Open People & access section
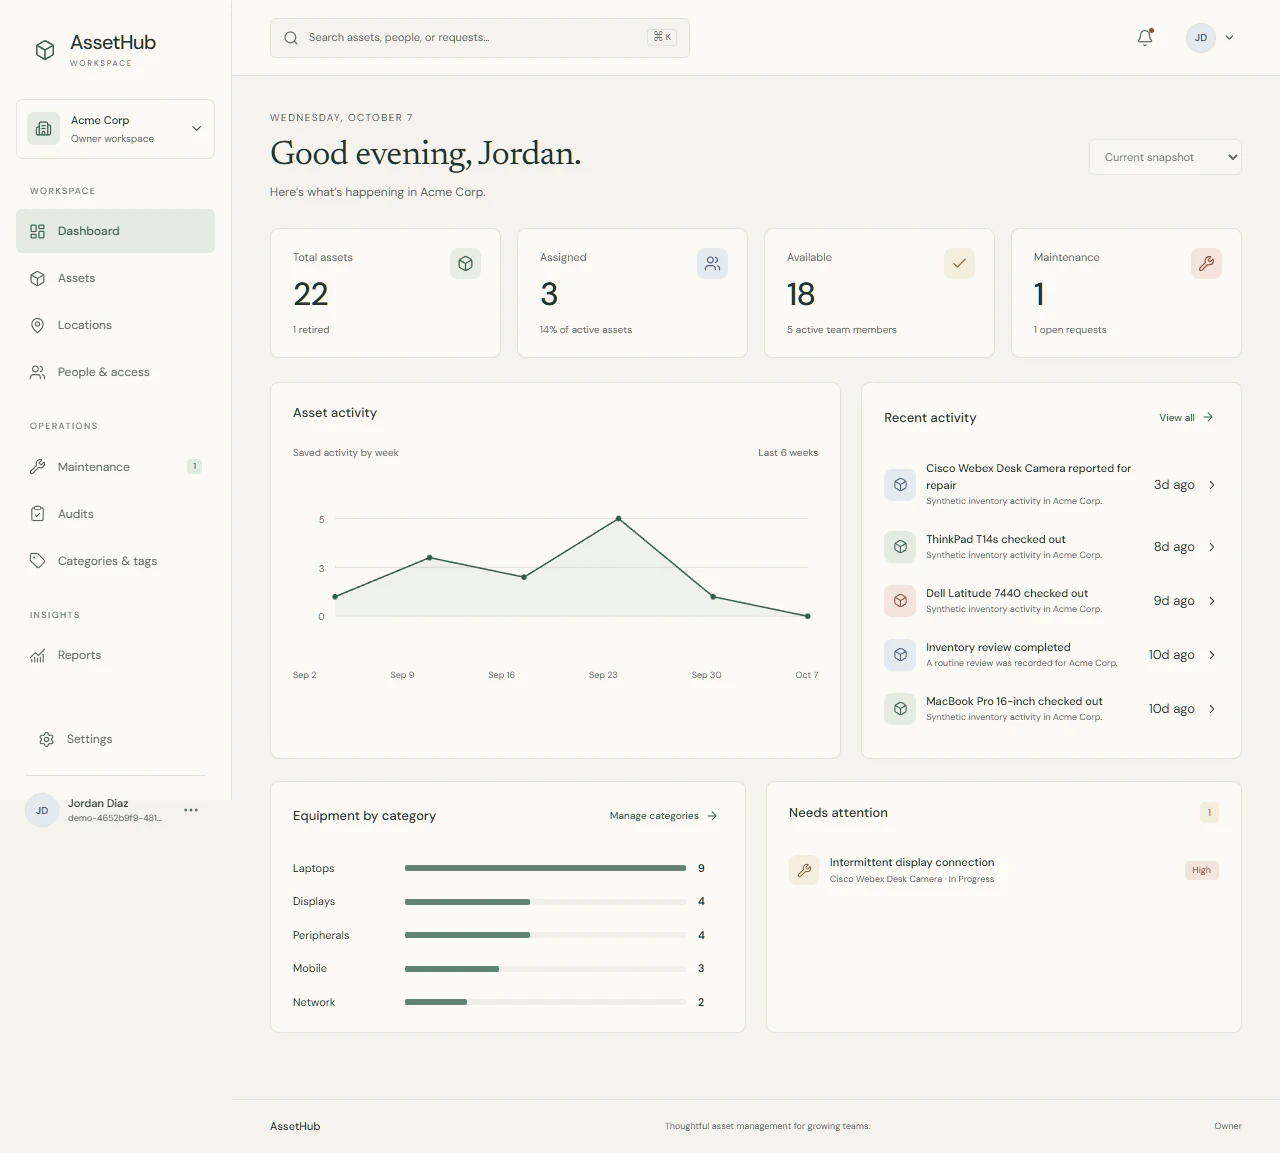This screenshot has height=1153, width=1280. pos(115,372)
